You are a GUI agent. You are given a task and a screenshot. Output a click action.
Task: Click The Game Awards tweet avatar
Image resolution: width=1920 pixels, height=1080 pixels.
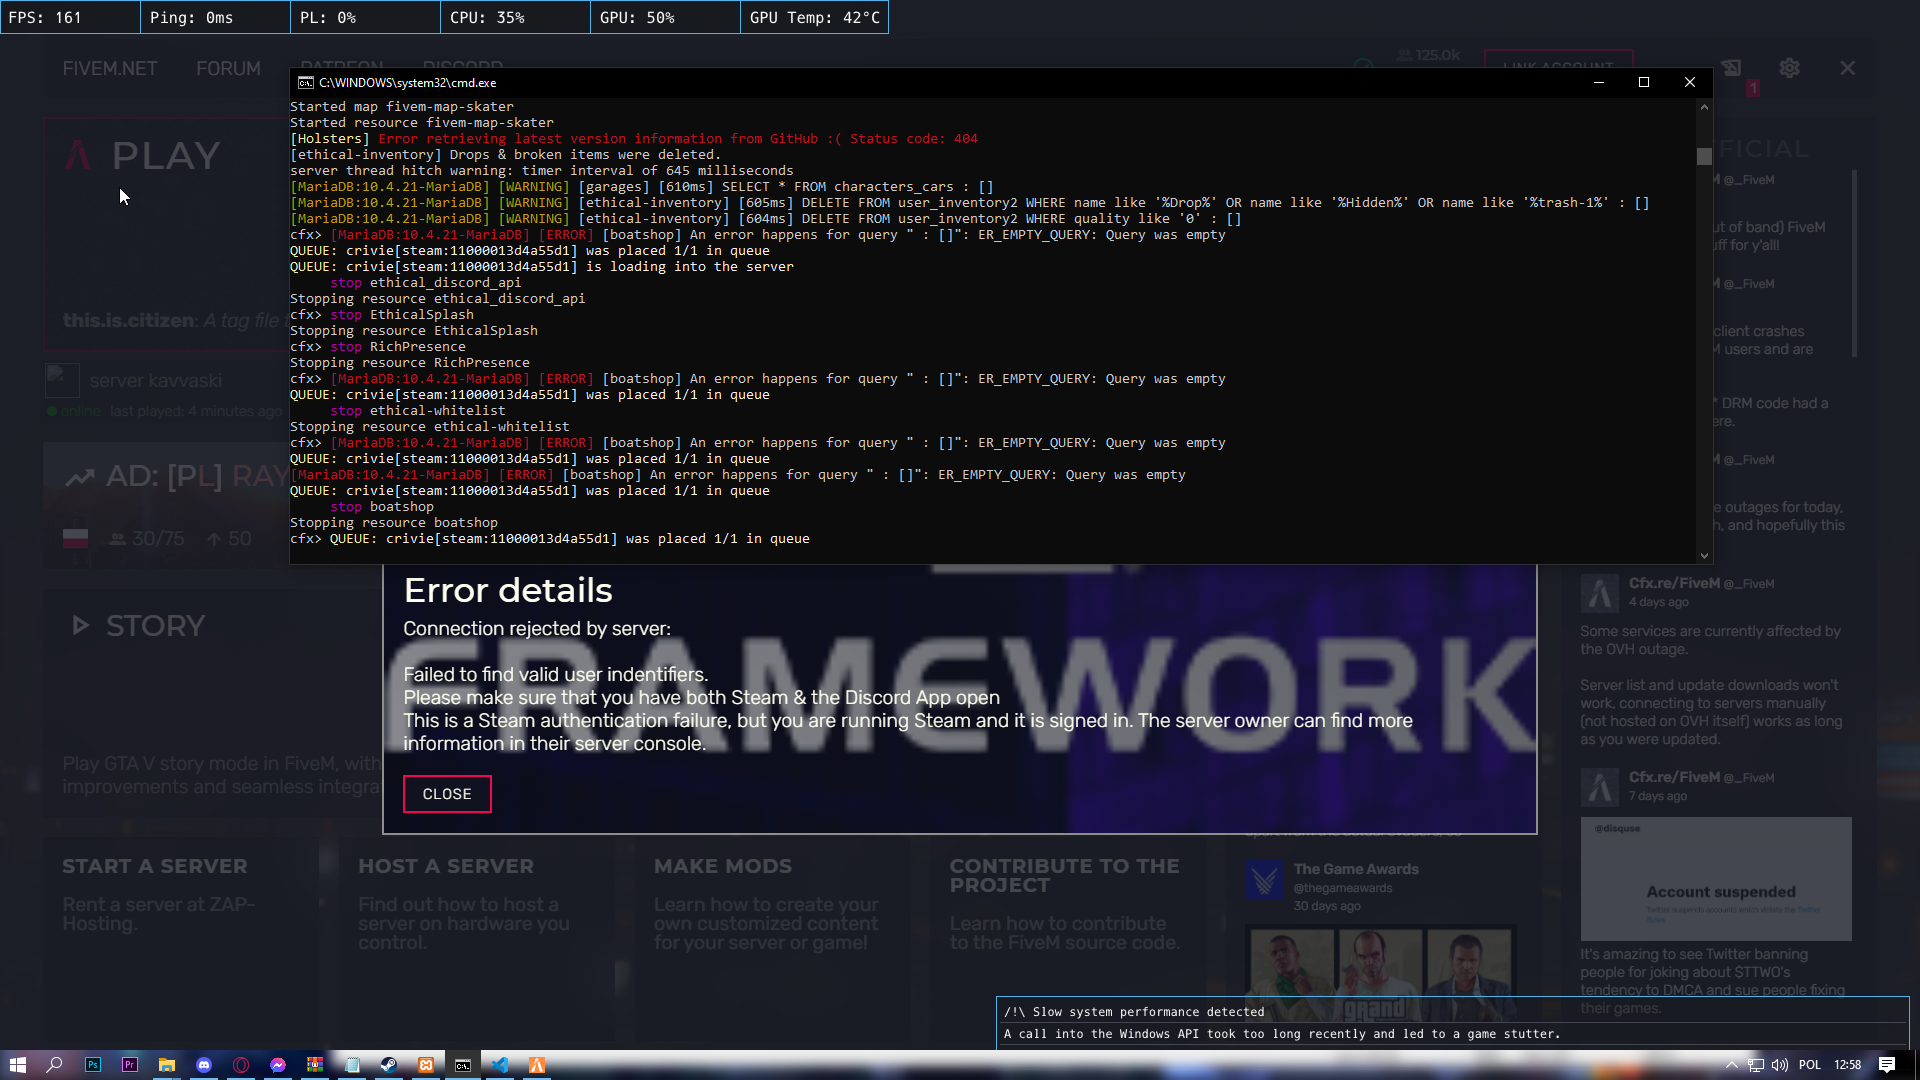click(x=1265, y=880)
